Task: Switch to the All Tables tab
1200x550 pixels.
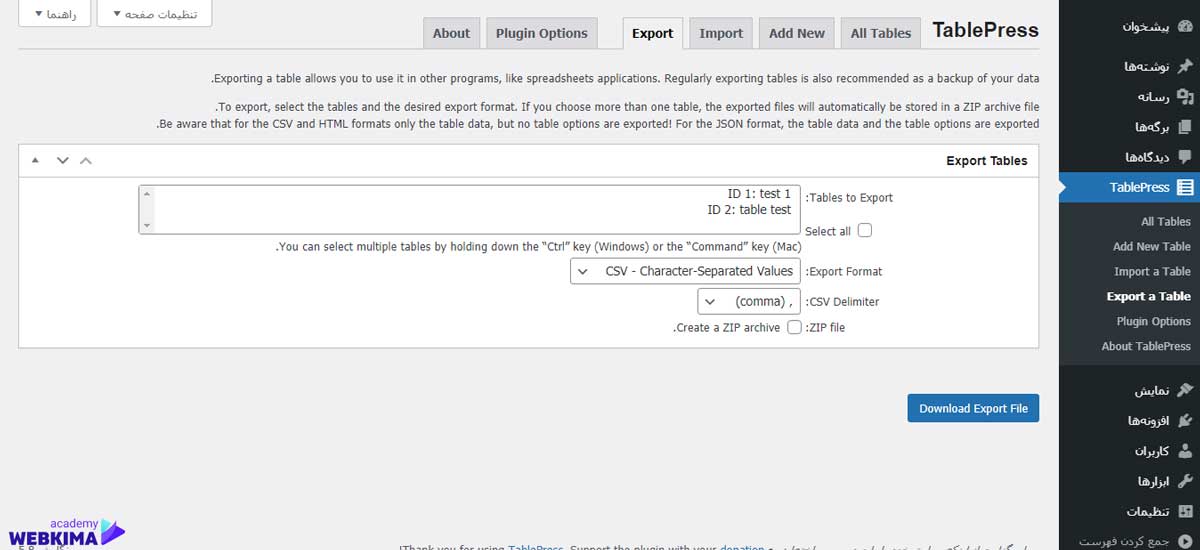Action: (880, 33)
